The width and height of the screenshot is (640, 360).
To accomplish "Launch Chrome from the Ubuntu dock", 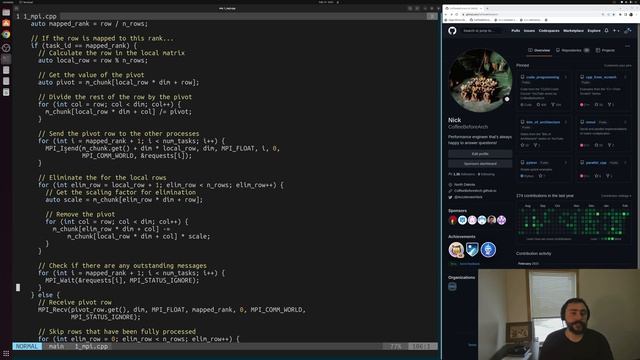I will point(6,35).
